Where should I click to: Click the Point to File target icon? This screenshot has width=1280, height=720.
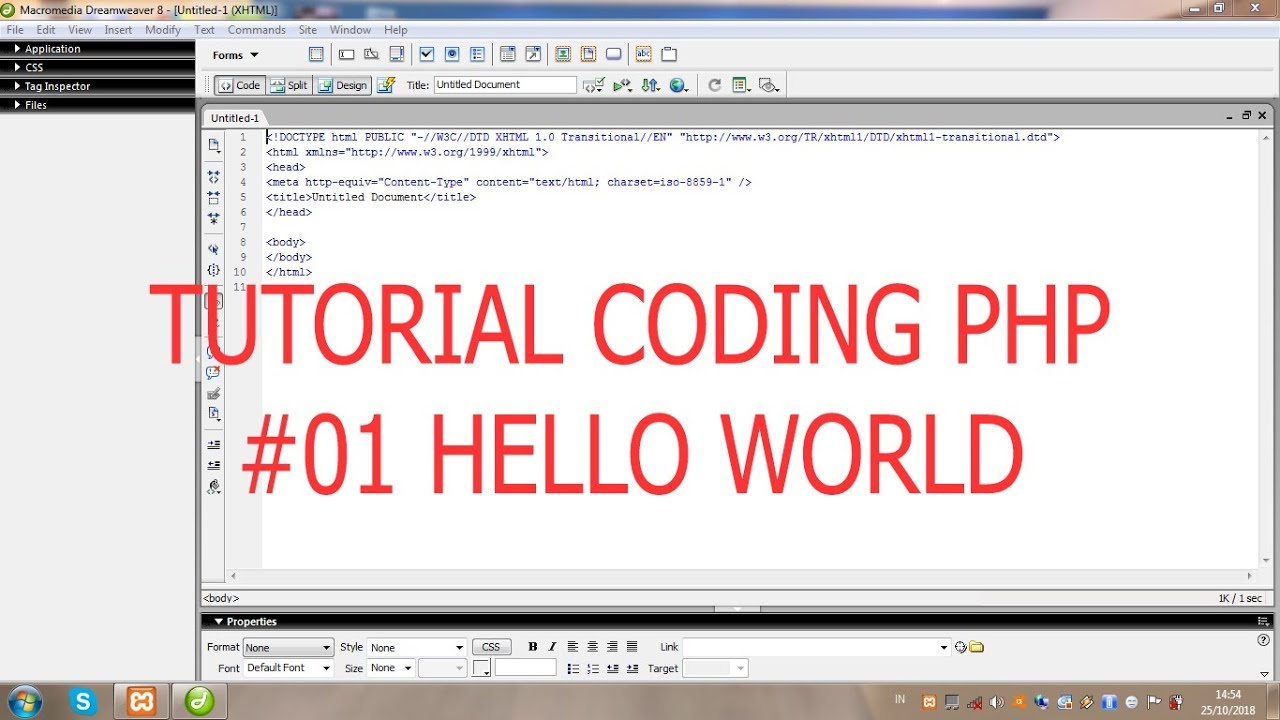point(960,647)
